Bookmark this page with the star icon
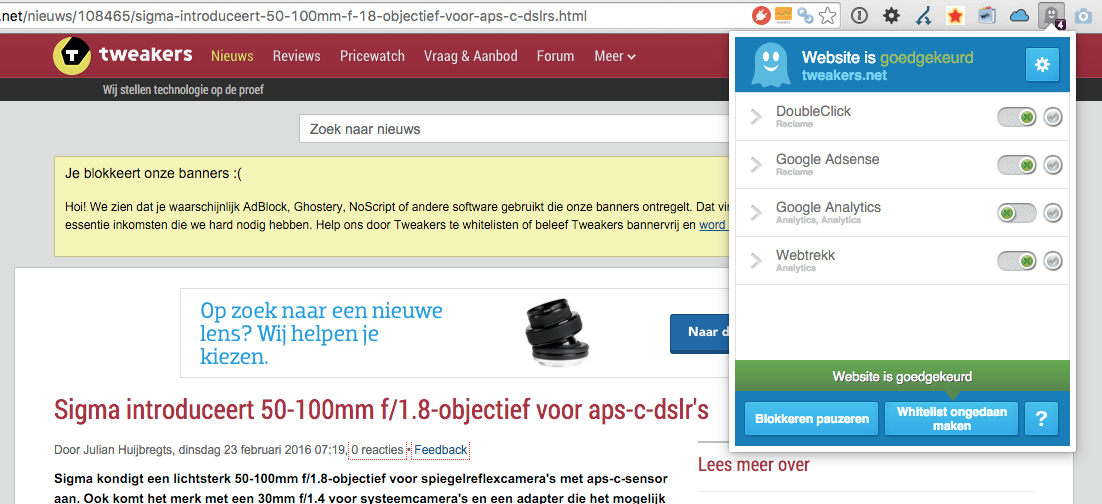This screenshot has width=1102, height=504. click(829, 15)
